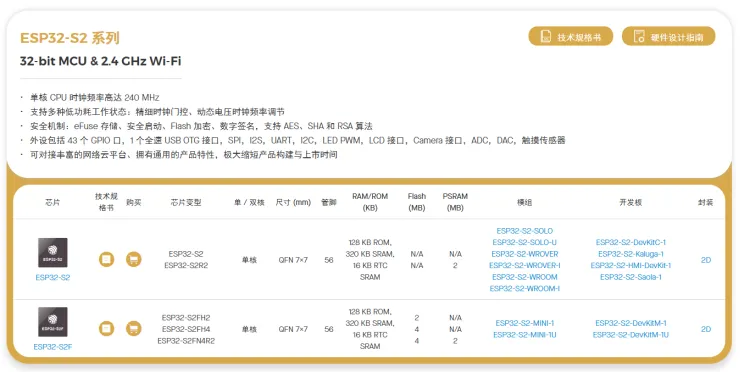Click the ESP32-S2 chip image
750x372 pixels.
(53, 253)
